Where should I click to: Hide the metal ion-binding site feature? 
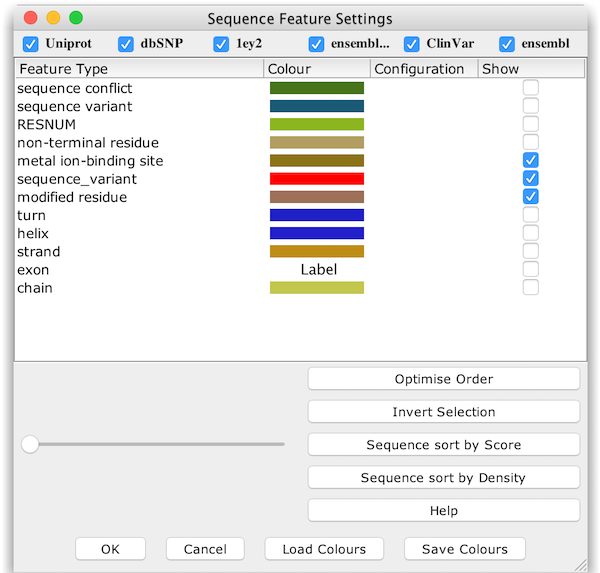pyautogui.click(x=530, y=160)
